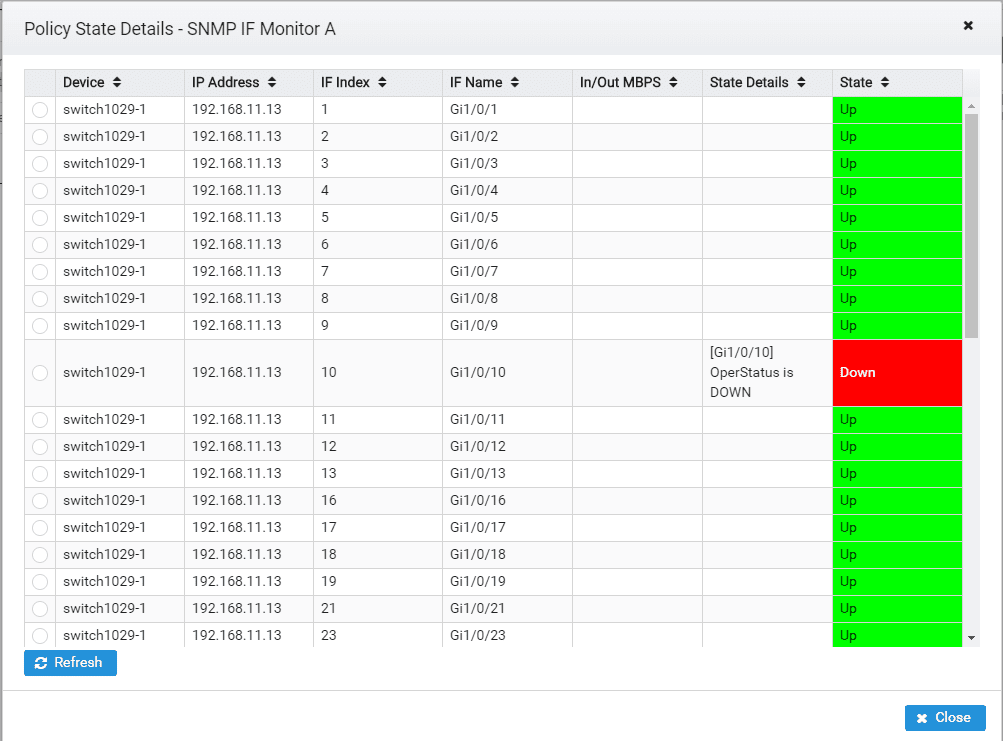
Task: Sort by IF Index column arrows
Action: (382, 83)
